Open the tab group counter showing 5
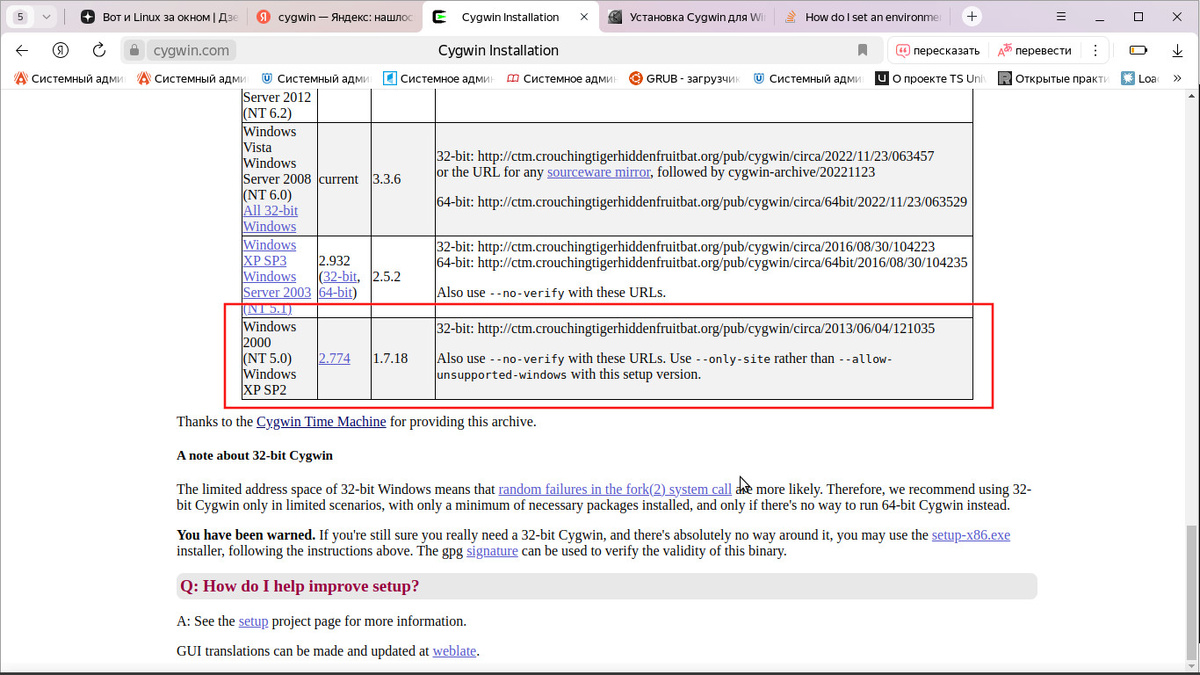Screen dimensions: 1200x675 tap(20, 17)
